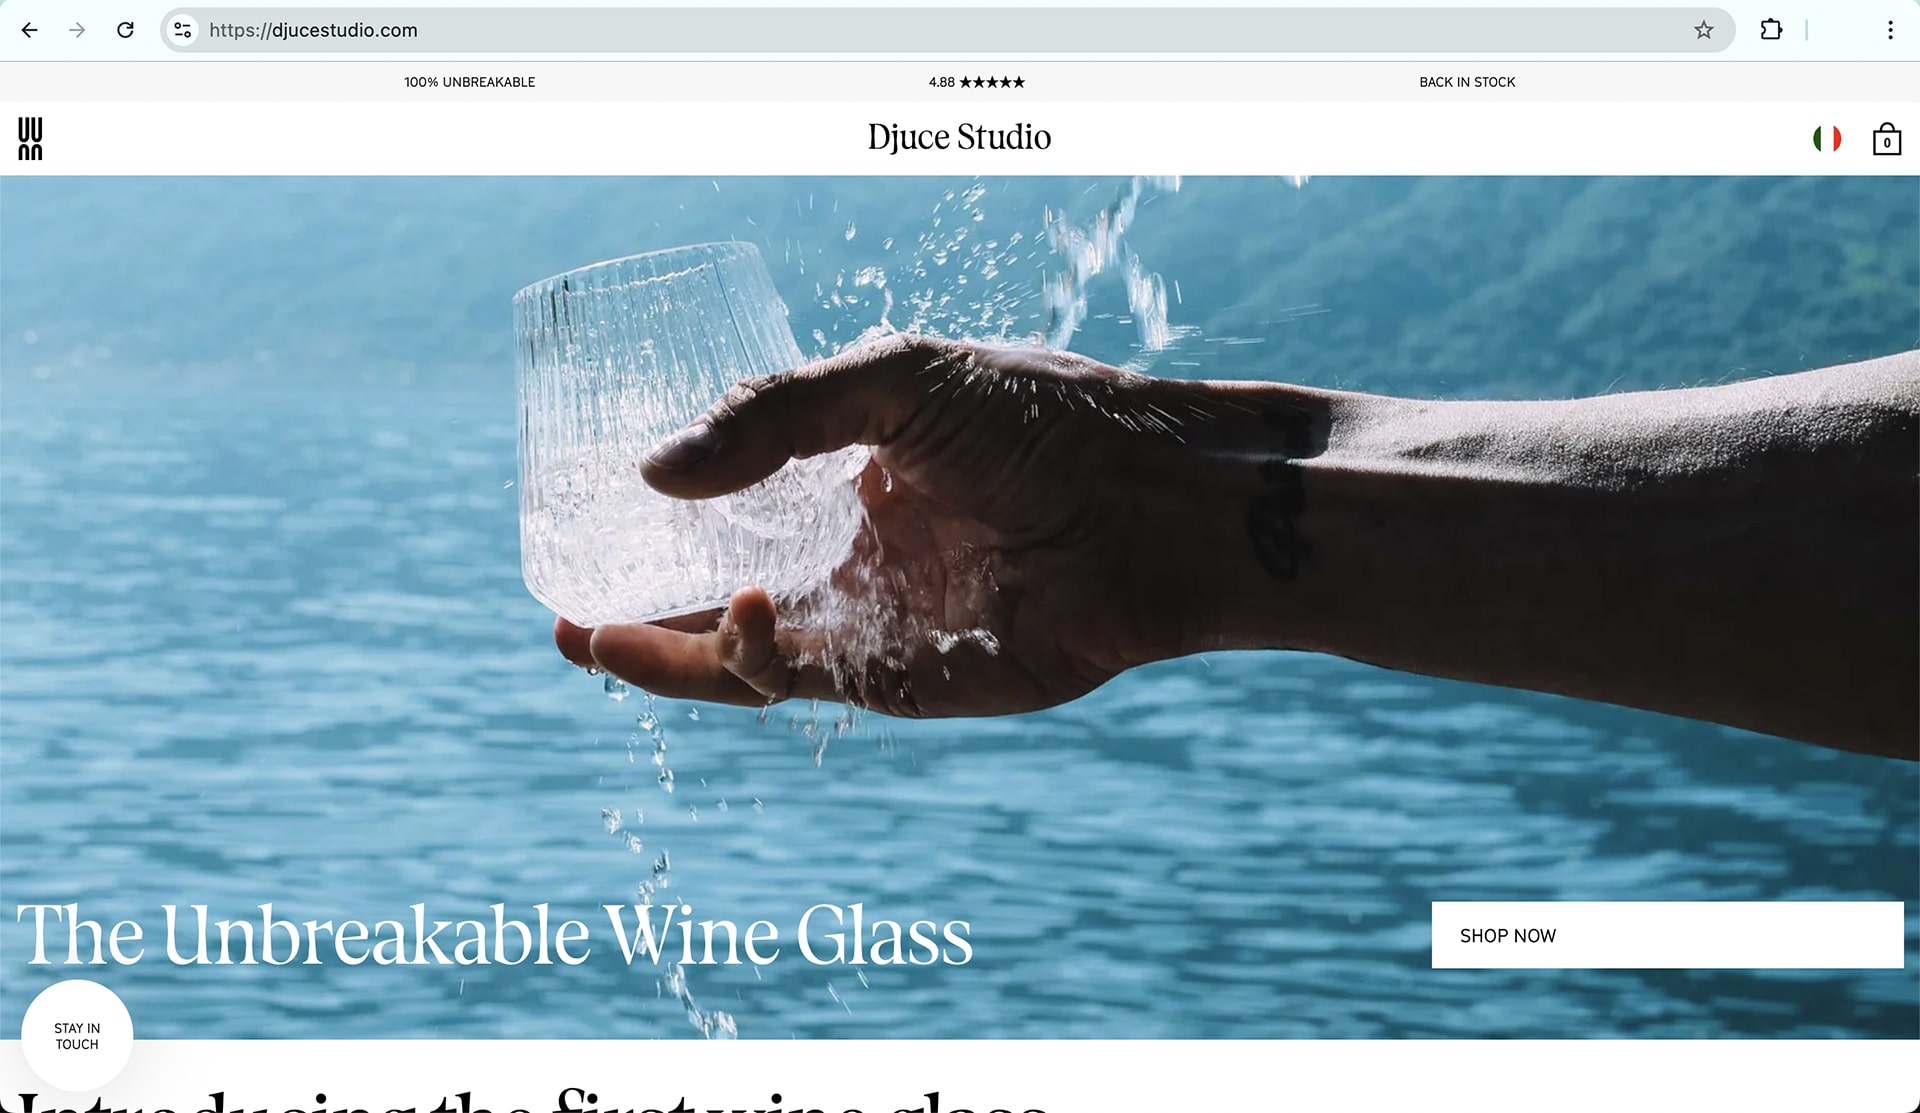Image resolution: width=1920 pixels, height=1113 pixels.
Task: Select the Italian flag language icon
Action: tap(1827, 139)
